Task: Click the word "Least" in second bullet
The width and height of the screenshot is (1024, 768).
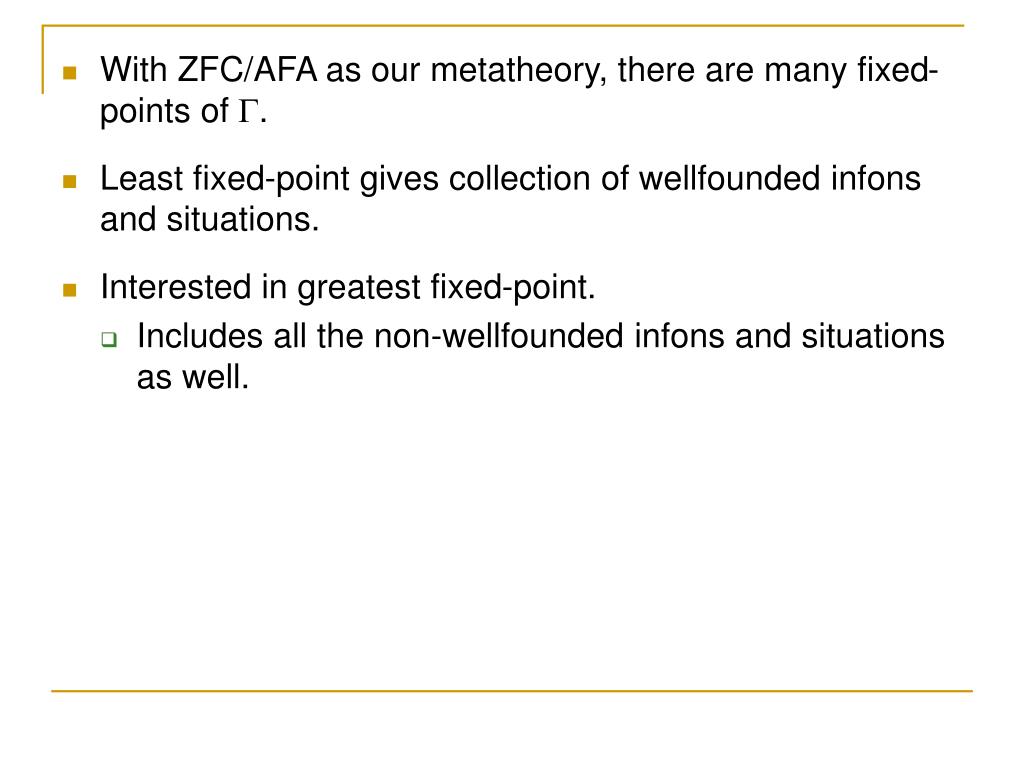Action: (x=141, y=178)
